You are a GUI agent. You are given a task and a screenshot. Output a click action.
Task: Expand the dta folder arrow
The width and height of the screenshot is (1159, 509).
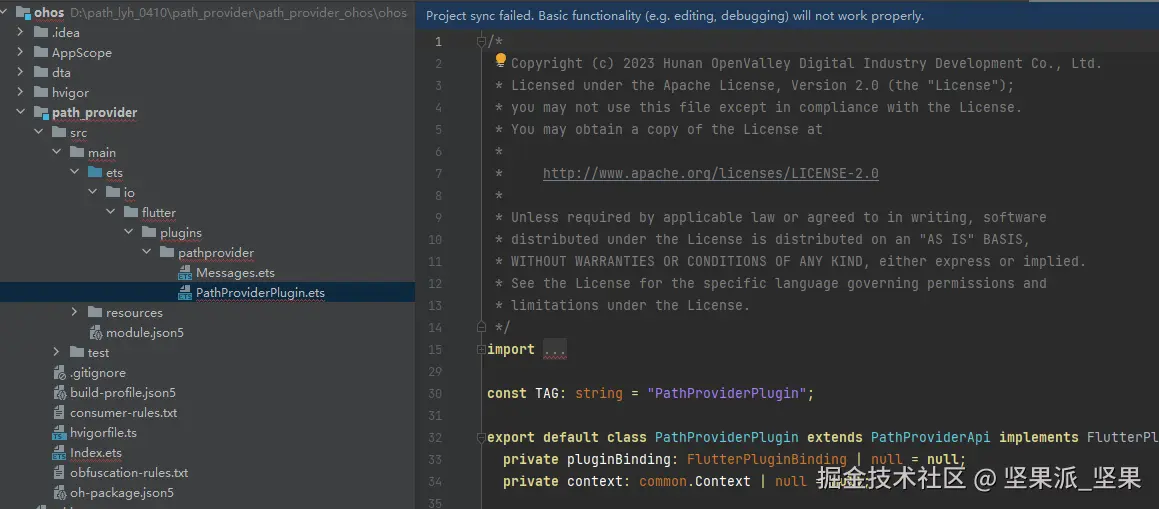(21, 72)
